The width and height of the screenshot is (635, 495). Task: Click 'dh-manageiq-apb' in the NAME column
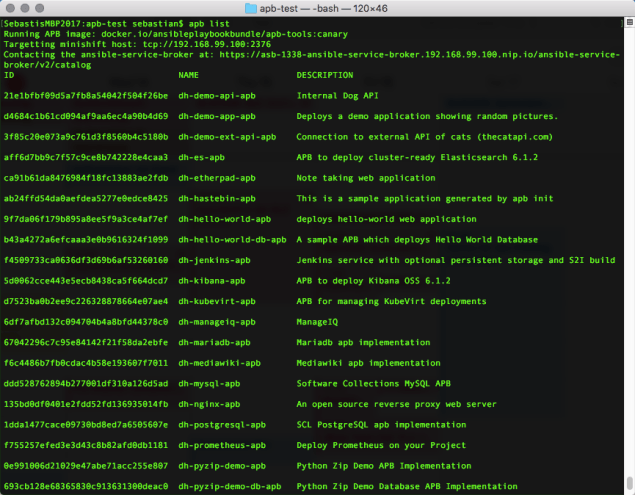pyautogui.click(x=217, y=322)
